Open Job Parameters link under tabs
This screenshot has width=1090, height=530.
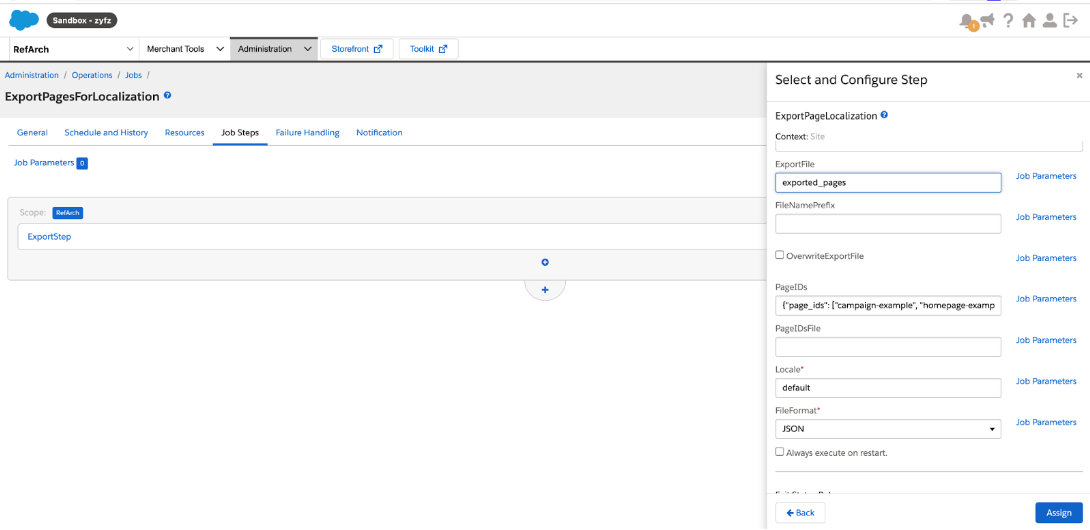pos(44,163)
